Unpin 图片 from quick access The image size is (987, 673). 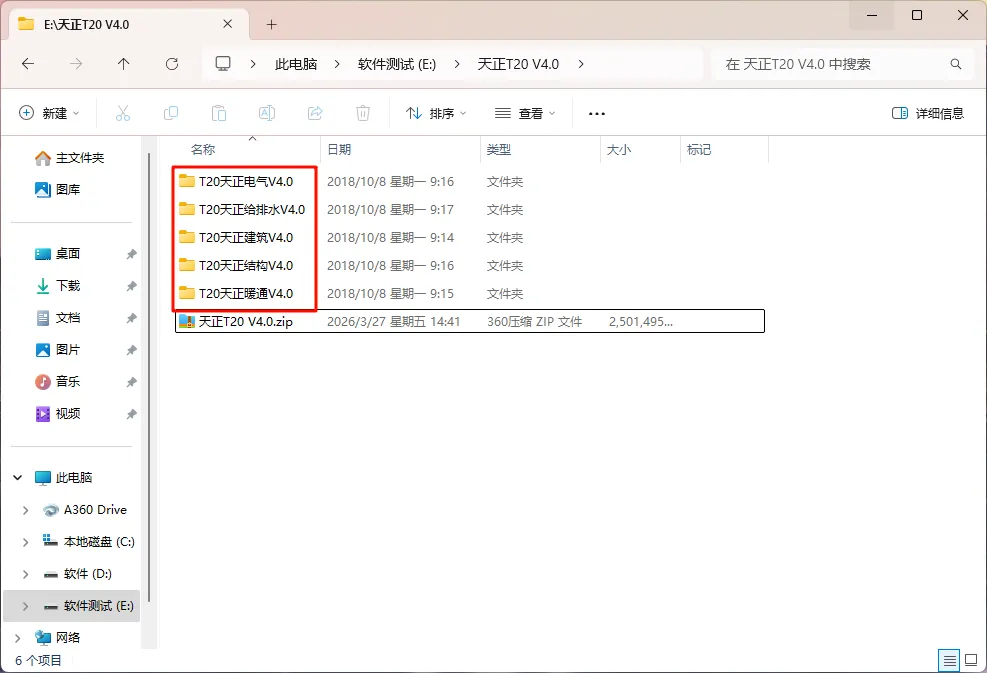[x=131, y=350]
